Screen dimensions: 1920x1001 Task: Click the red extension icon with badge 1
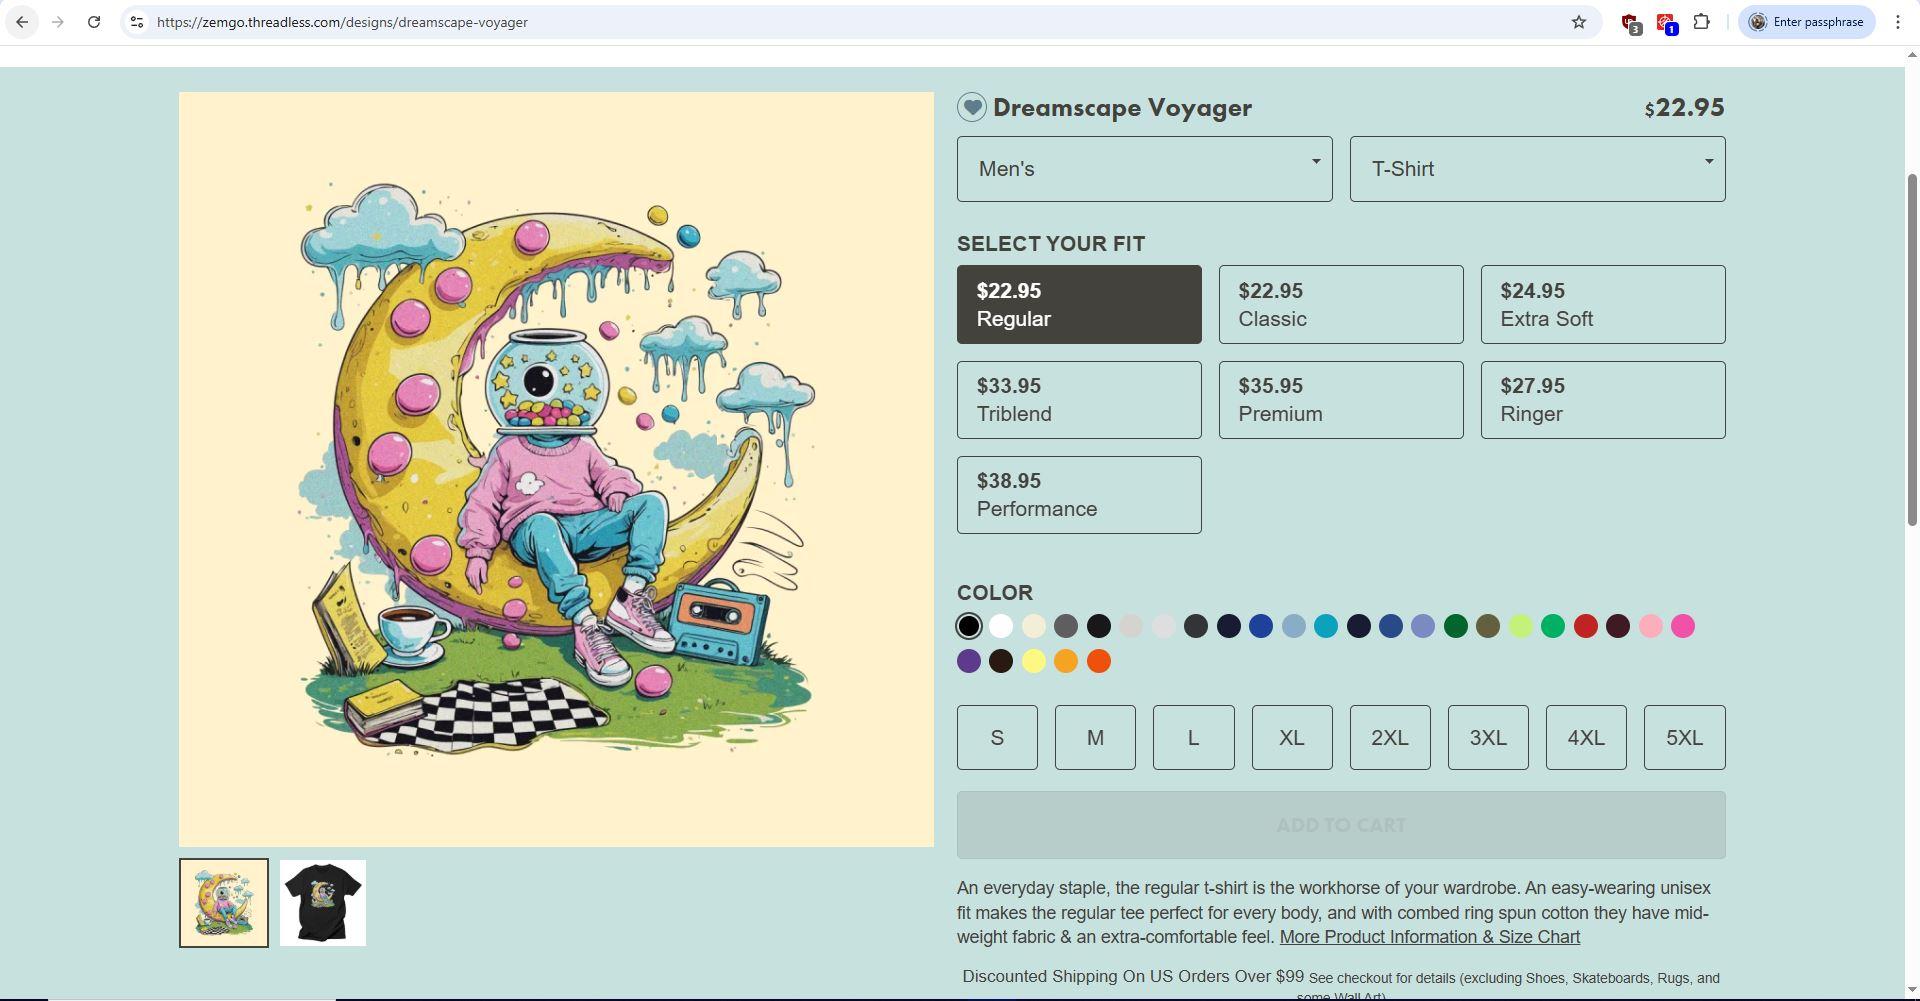coord(1666,23)
